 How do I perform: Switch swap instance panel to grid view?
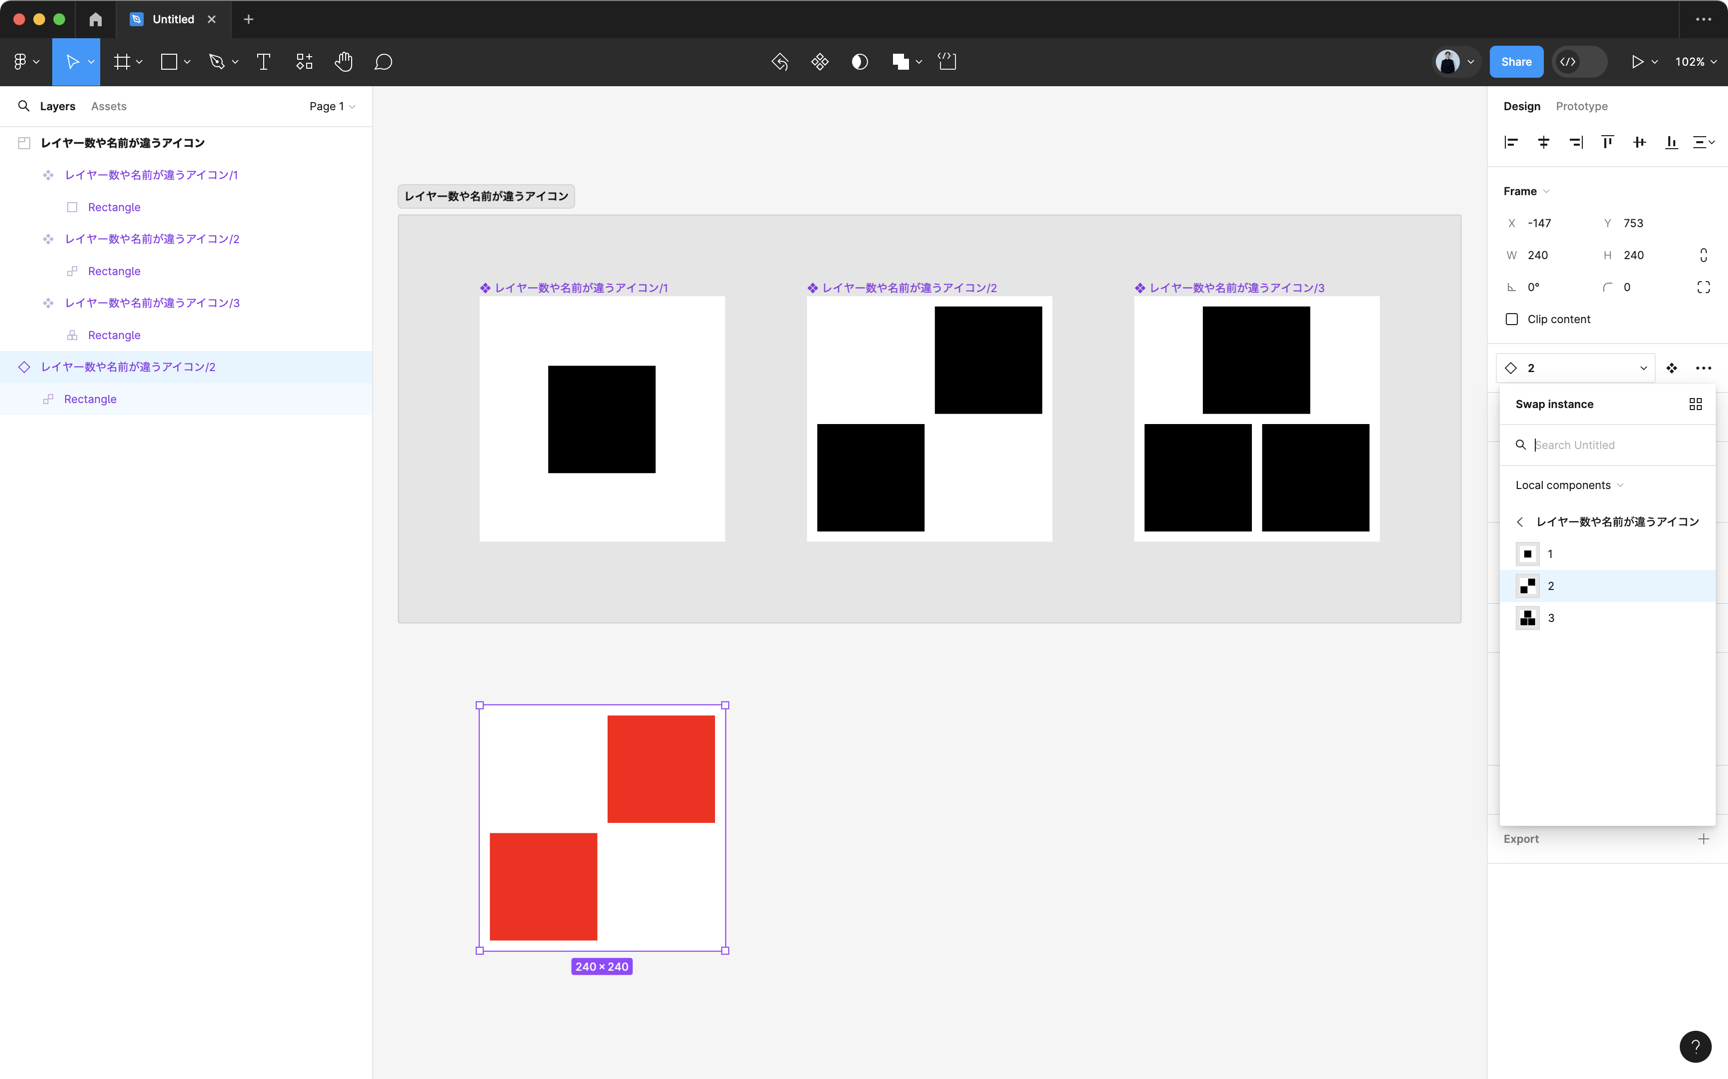[x=1696, y=404]
